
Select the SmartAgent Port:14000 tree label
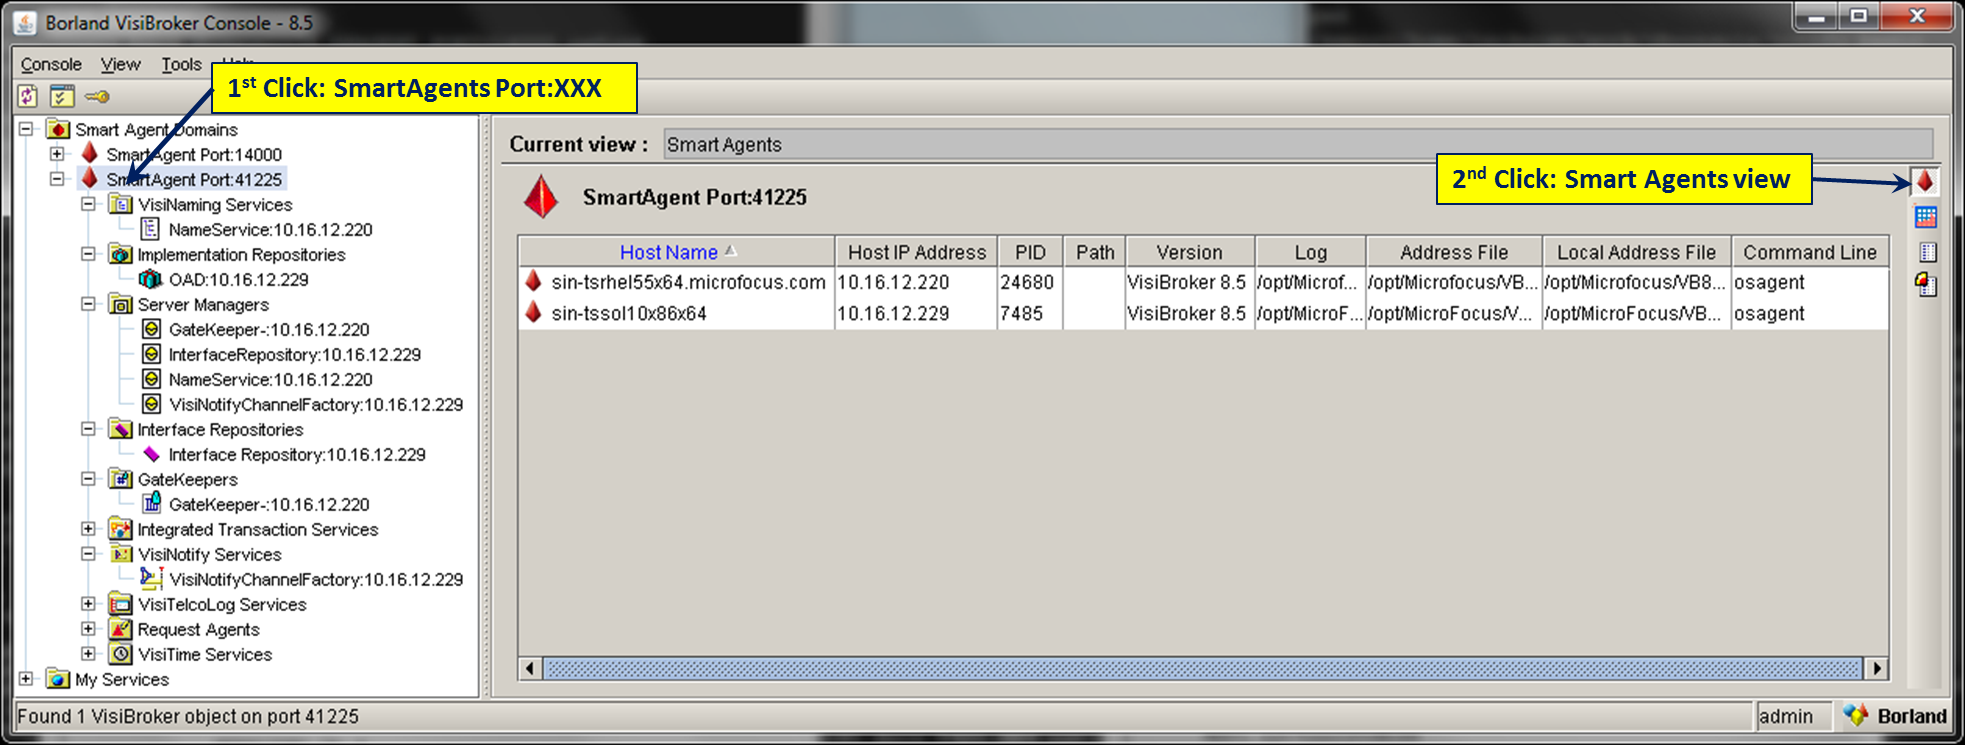coord(194,154)
